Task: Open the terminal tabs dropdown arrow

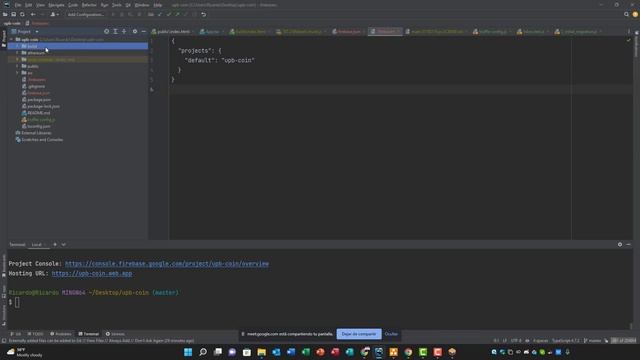Action: tap(63, 244)
